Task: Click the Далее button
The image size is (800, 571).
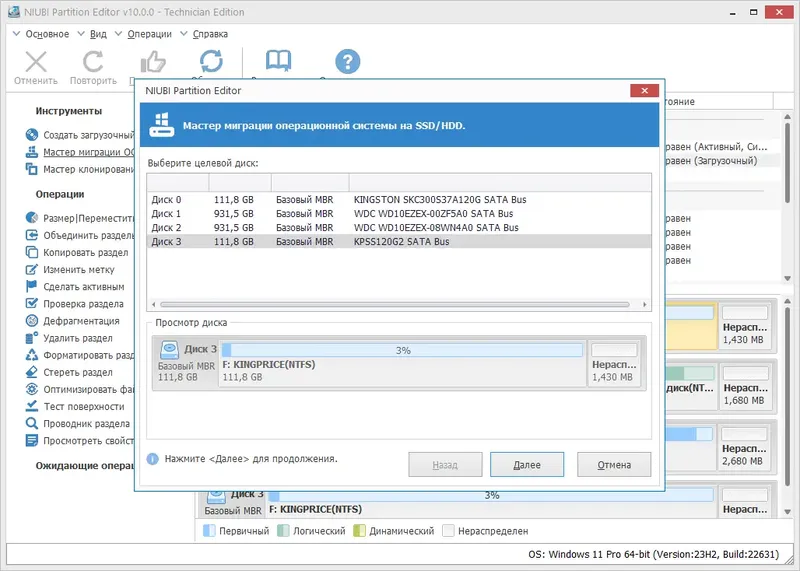Action: point(527,464)
